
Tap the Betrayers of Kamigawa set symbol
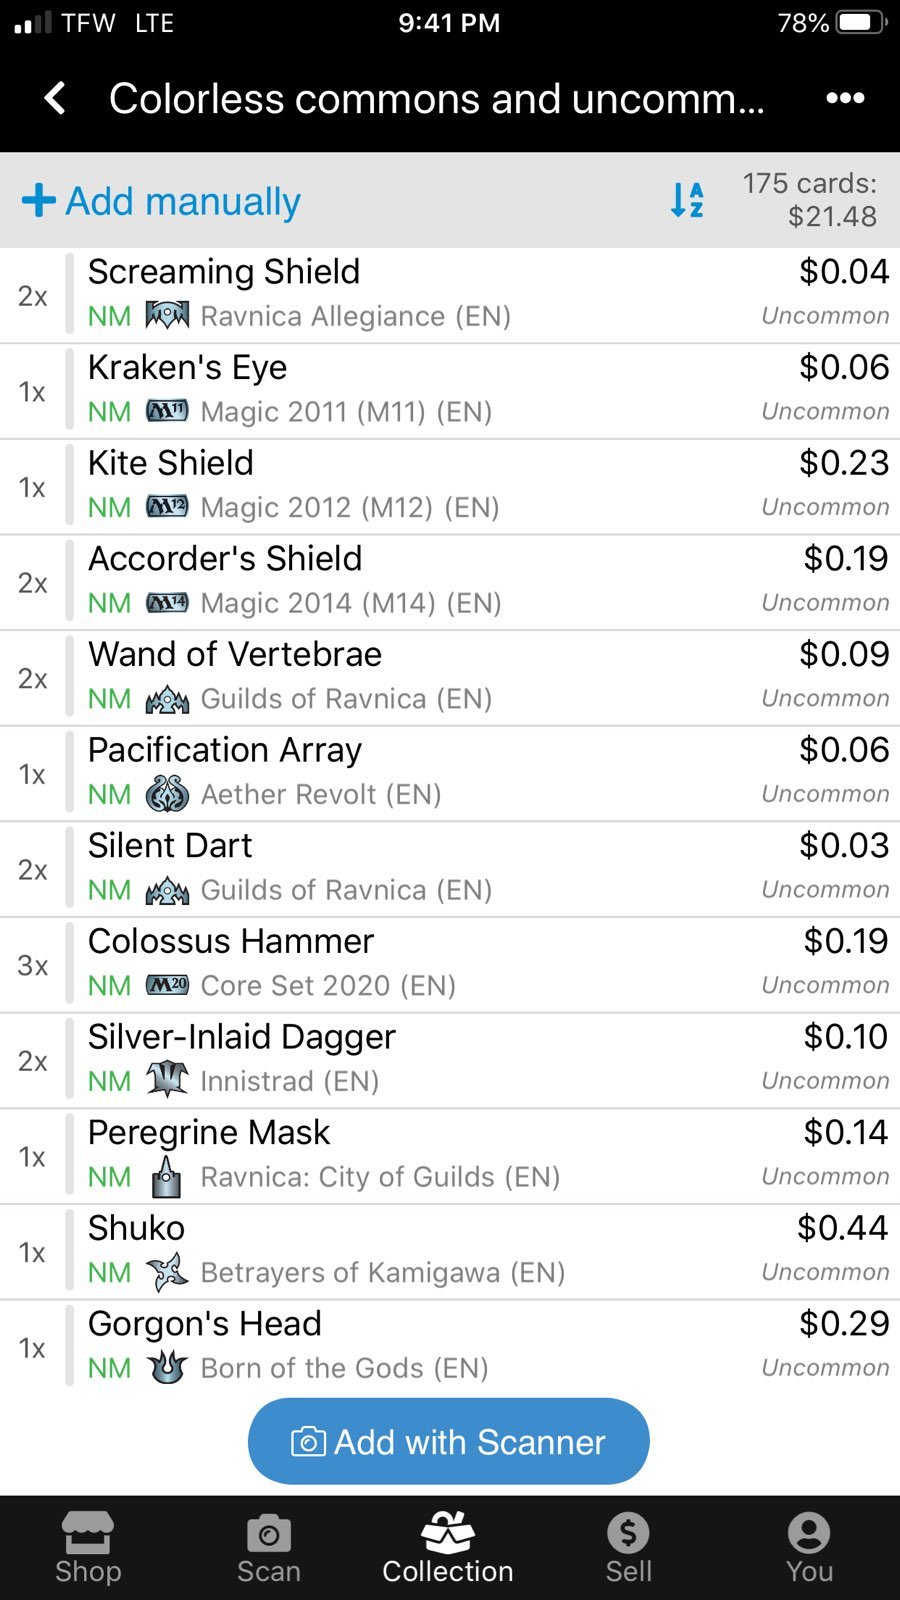point(167,1272)
